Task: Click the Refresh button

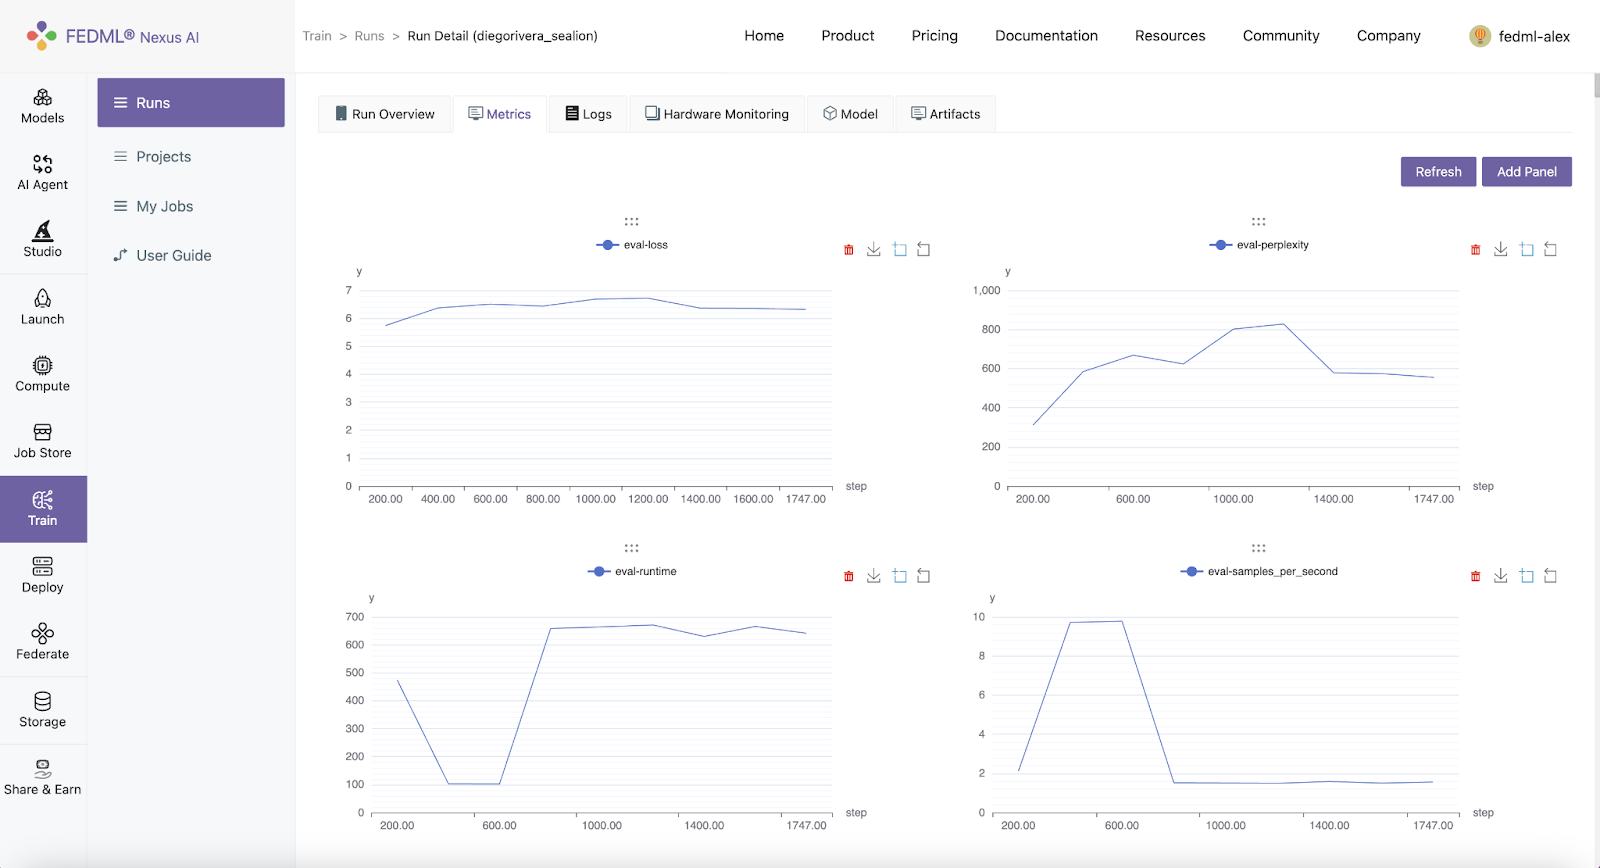Action: (1438, 172)
